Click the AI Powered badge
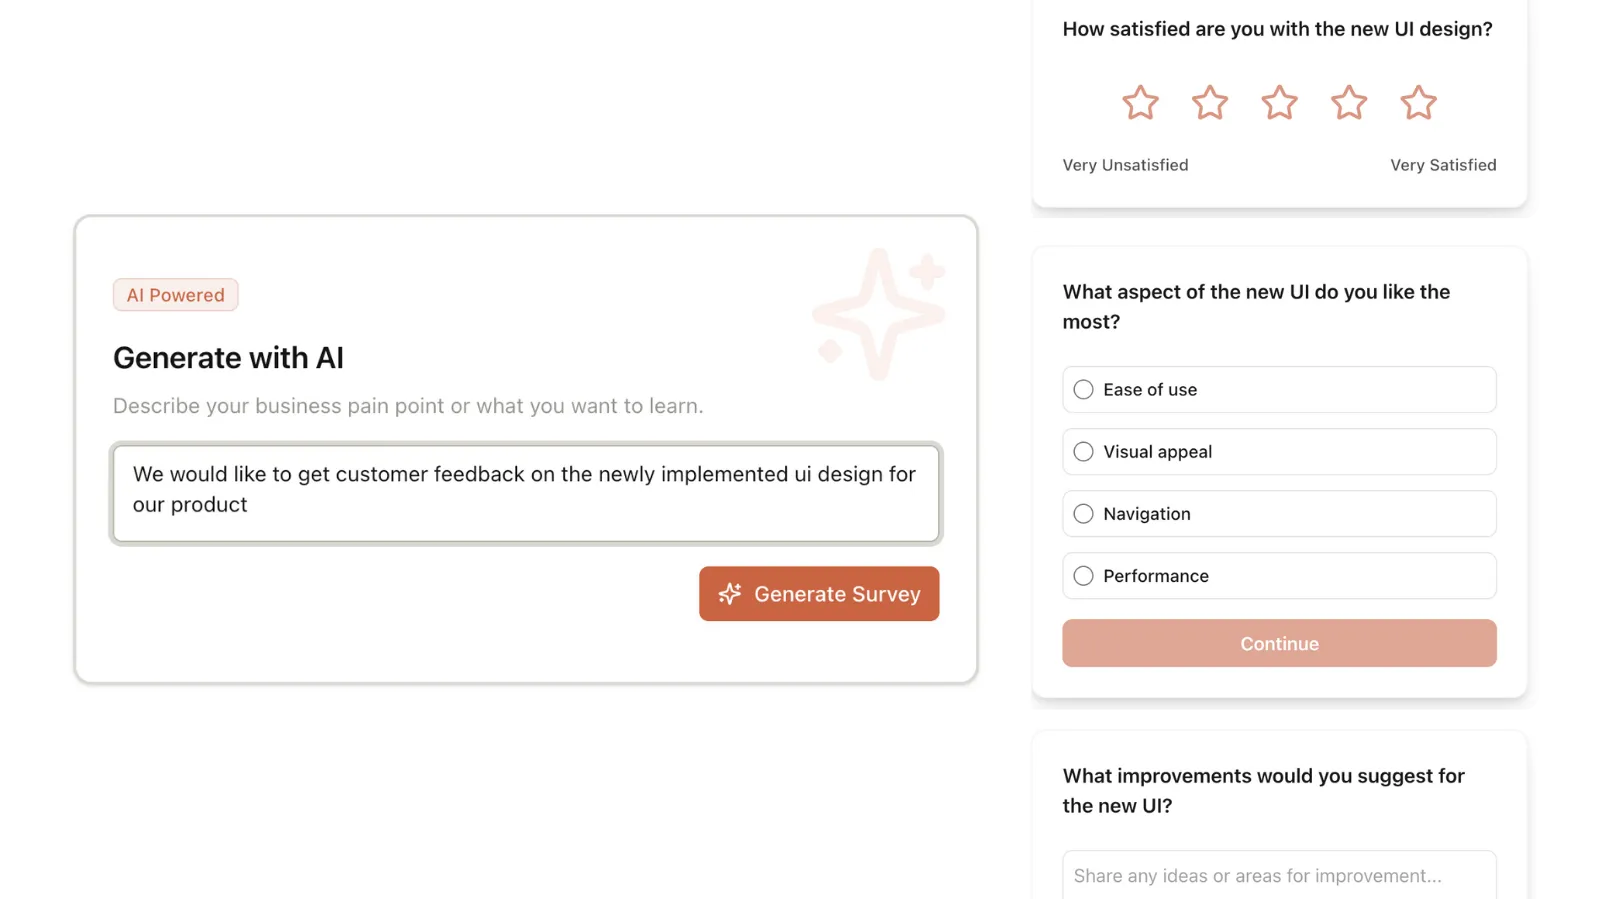 [176, 295]
